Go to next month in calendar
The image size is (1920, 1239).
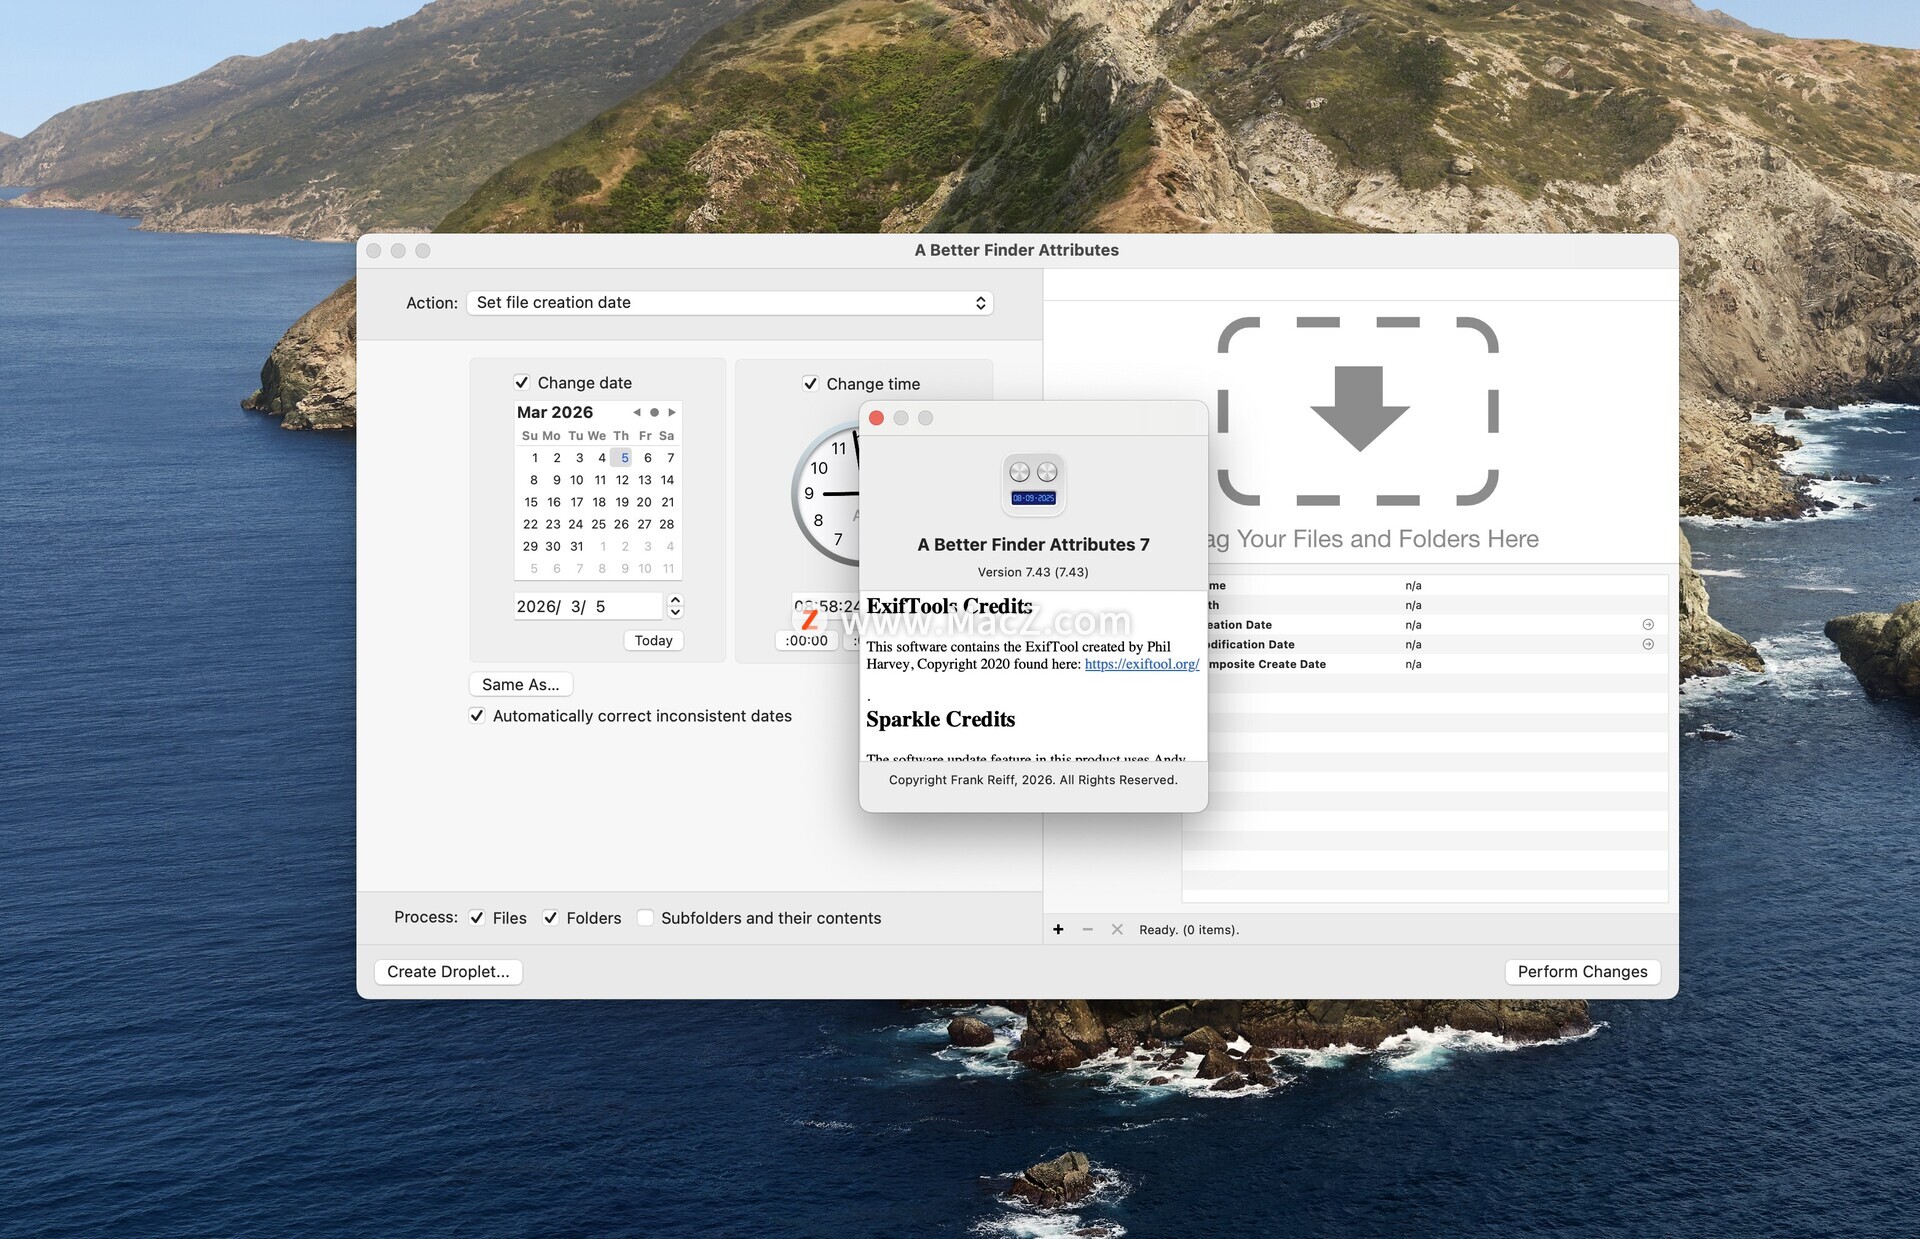point(672,412)
